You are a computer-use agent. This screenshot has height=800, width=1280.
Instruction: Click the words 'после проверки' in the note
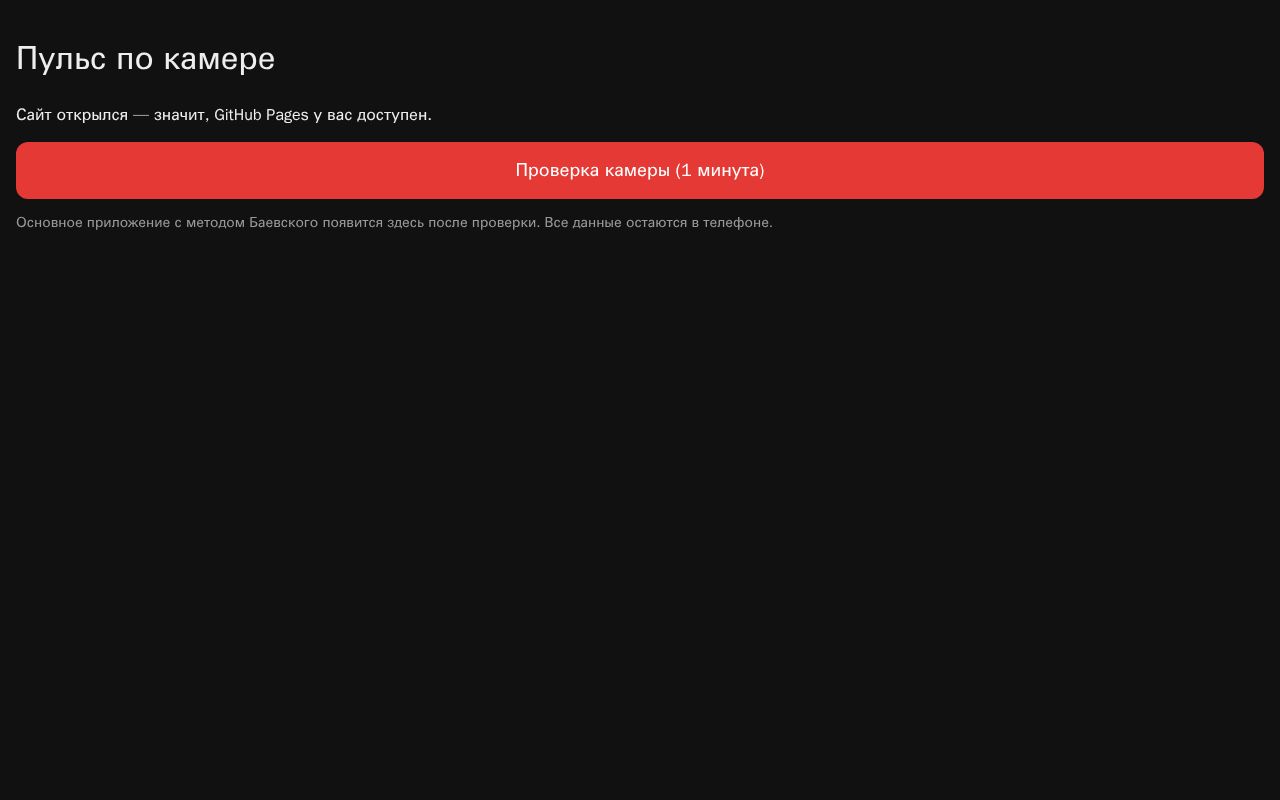tap(484, 222)
